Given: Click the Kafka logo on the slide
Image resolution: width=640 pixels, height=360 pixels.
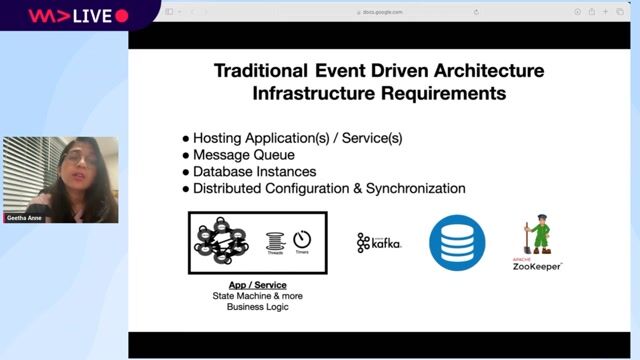Looking at the screenshot, I should pos(379,243).
